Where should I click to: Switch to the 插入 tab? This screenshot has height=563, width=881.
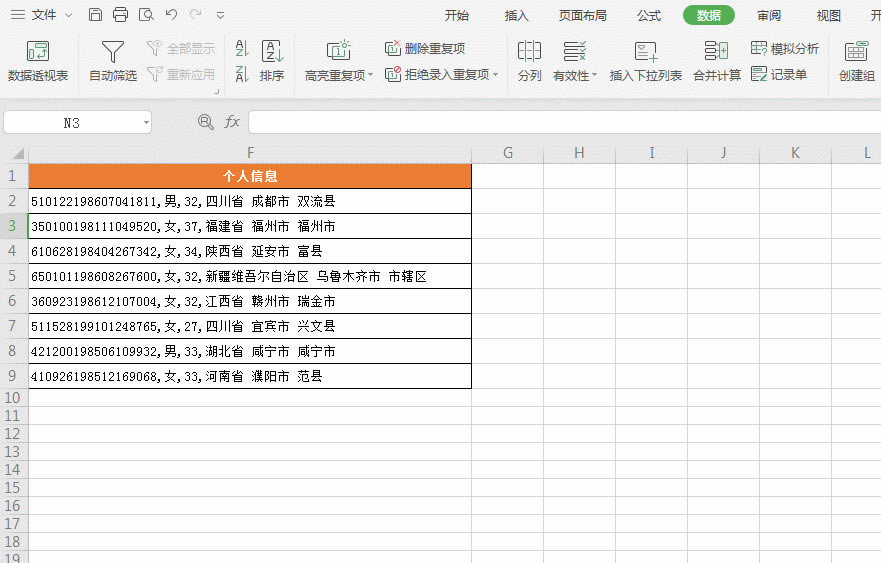pyautogui.click(x=516, y=16)
